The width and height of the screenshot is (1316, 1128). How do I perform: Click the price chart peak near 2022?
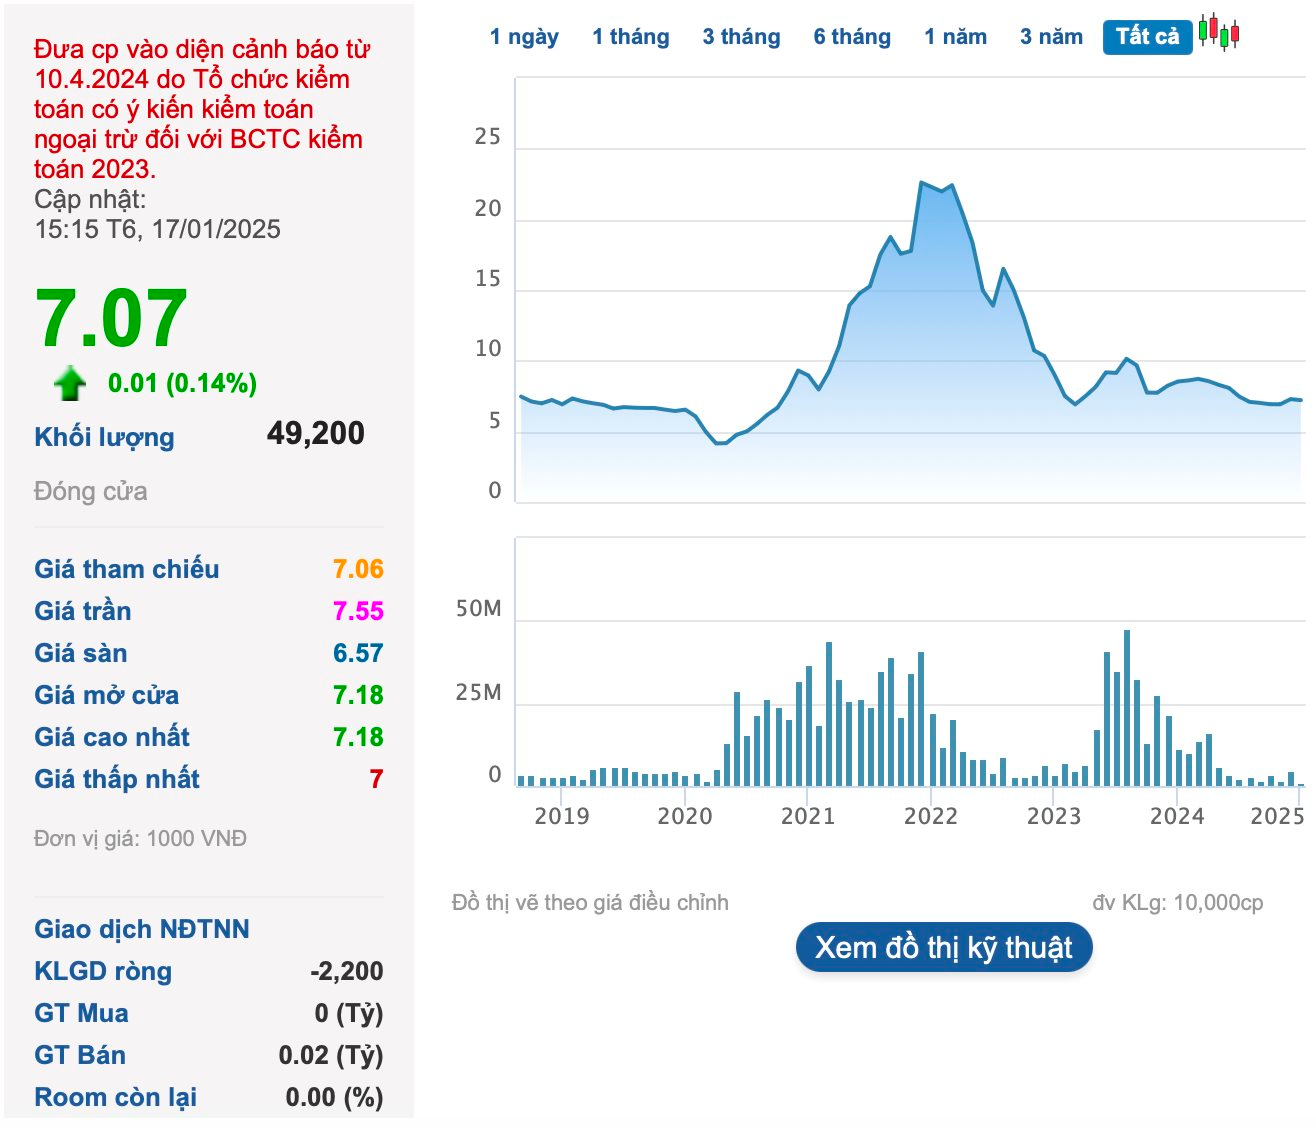click(x=921, y=182)
